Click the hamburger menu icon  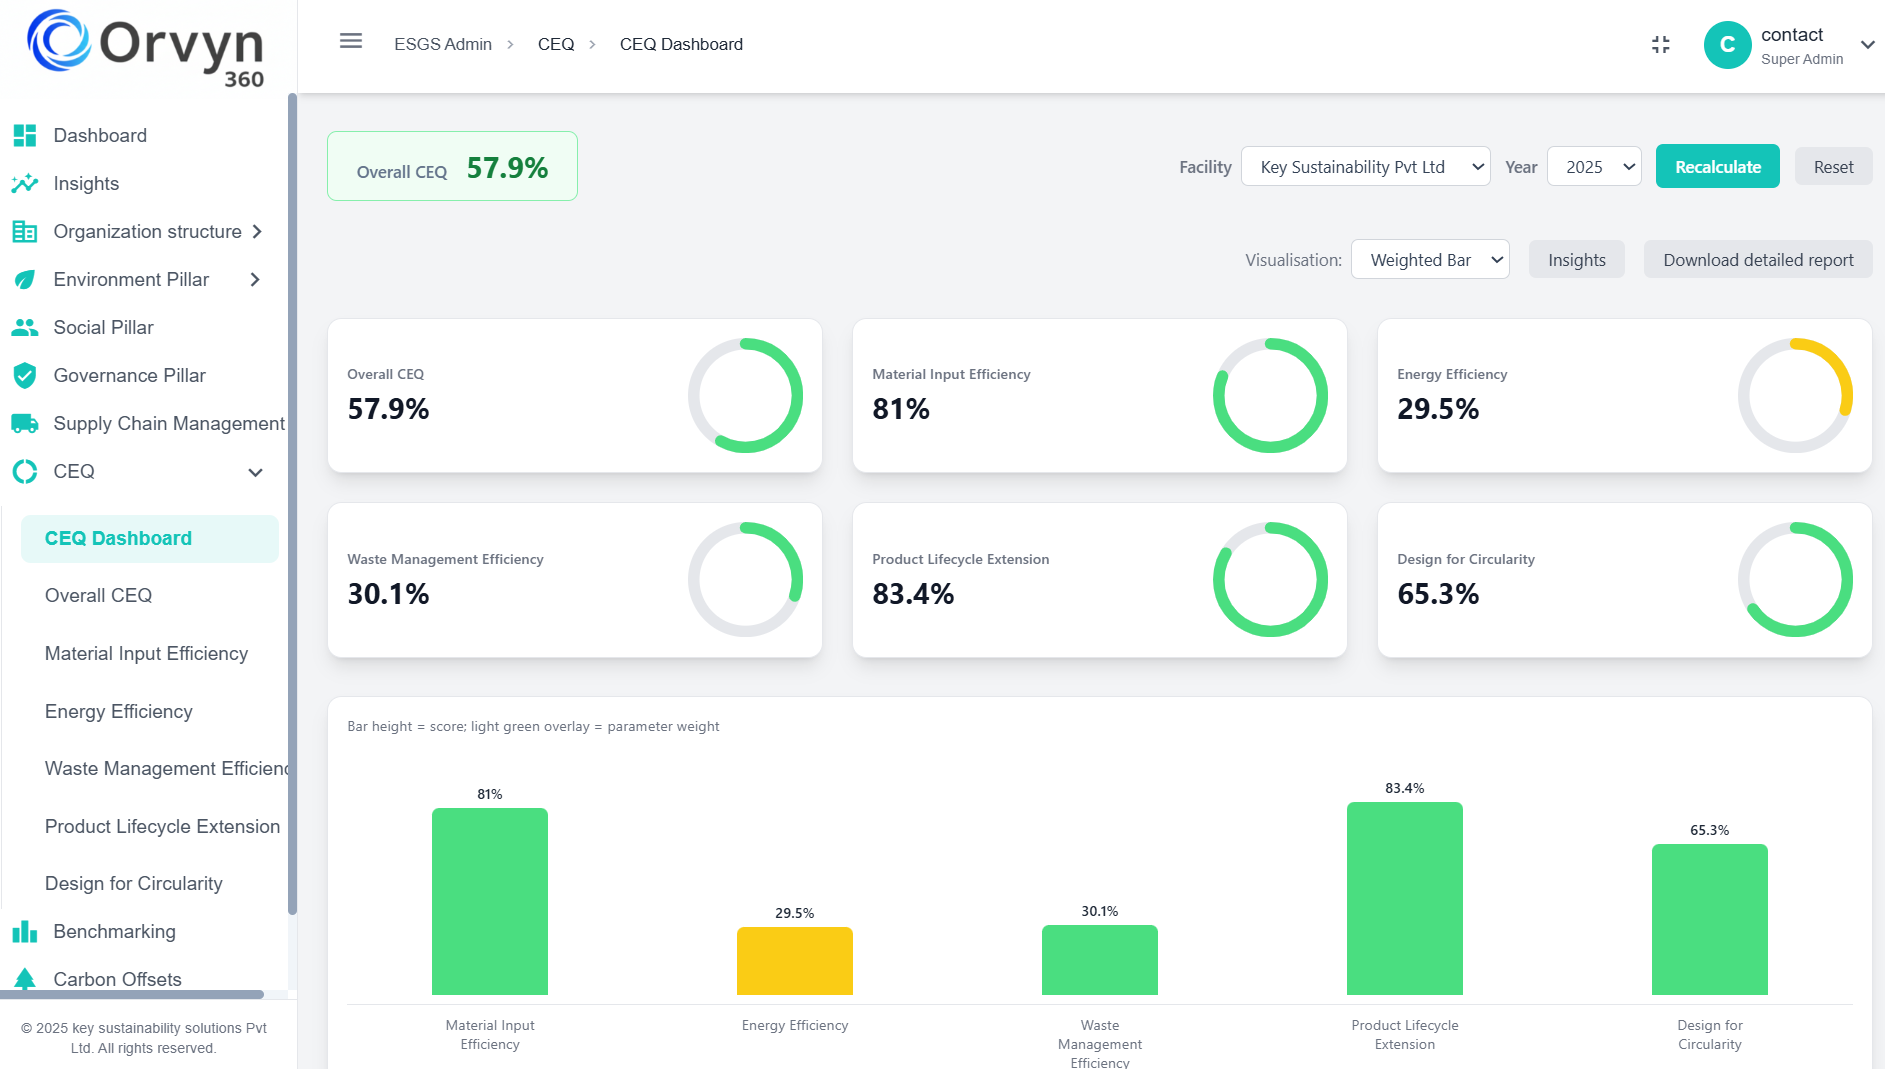coord(350,41)
